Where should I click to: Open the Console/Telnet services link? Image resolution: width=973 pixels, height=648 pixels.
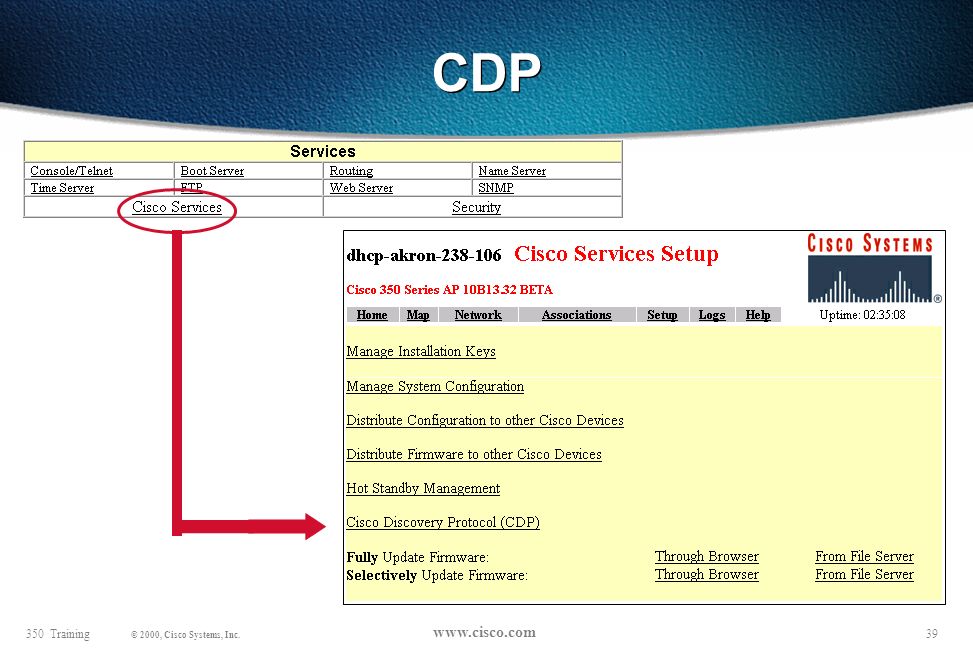71,171
